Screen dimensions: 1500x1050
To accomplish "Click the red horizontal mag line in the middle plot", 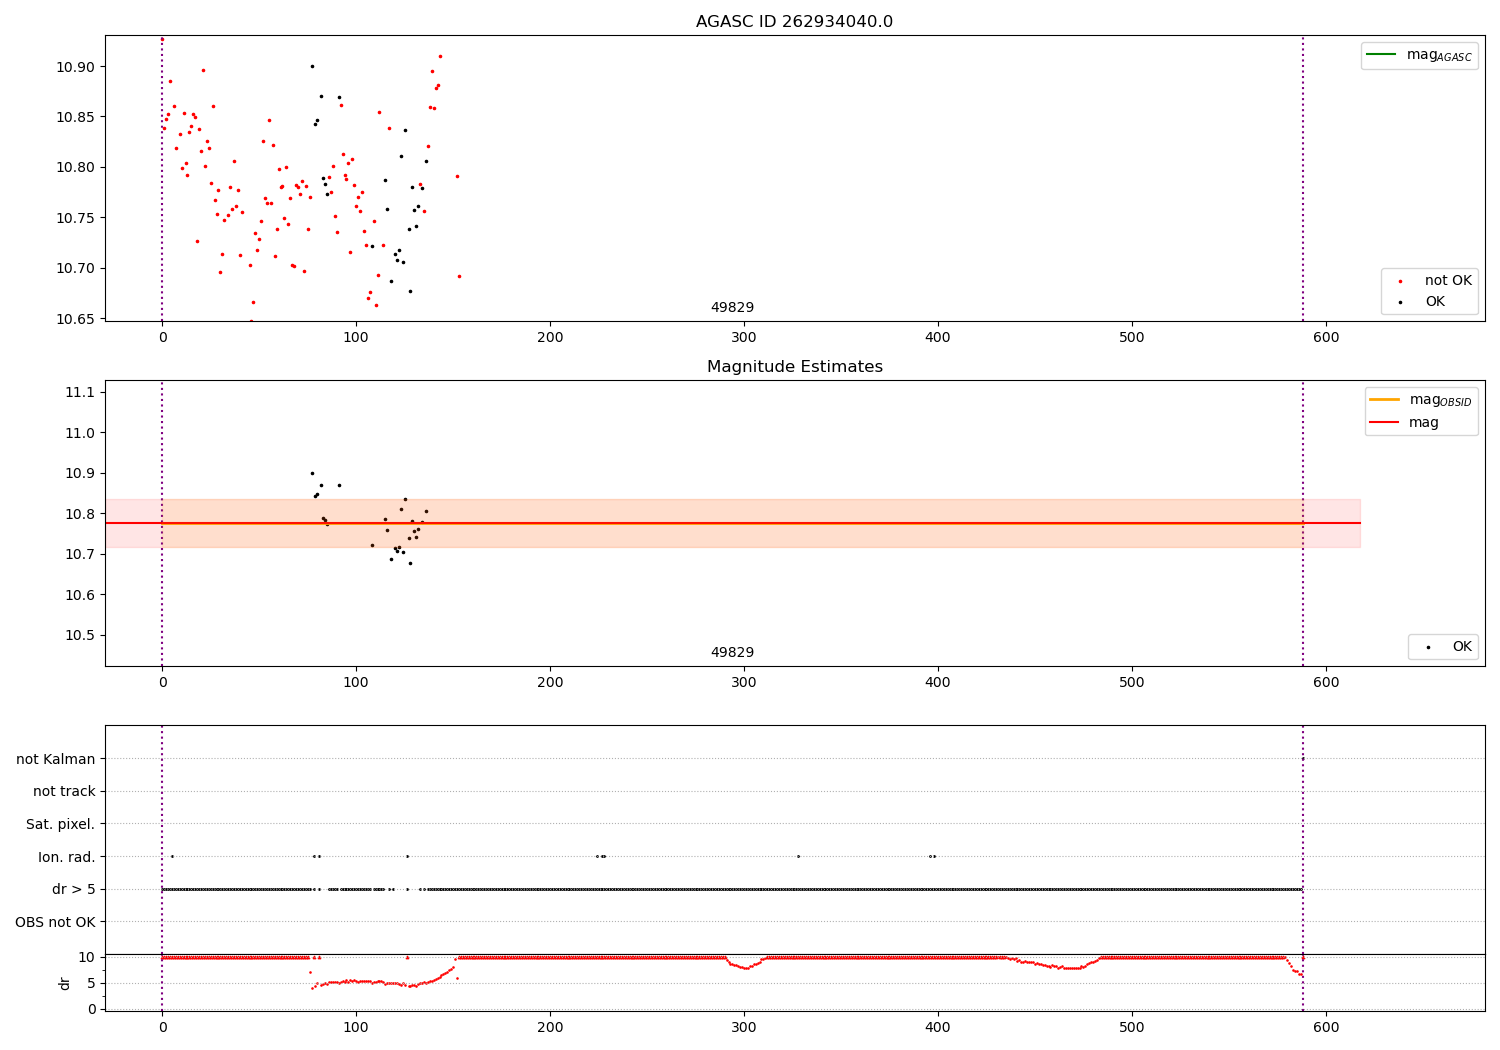I will [x=732, y=523].
